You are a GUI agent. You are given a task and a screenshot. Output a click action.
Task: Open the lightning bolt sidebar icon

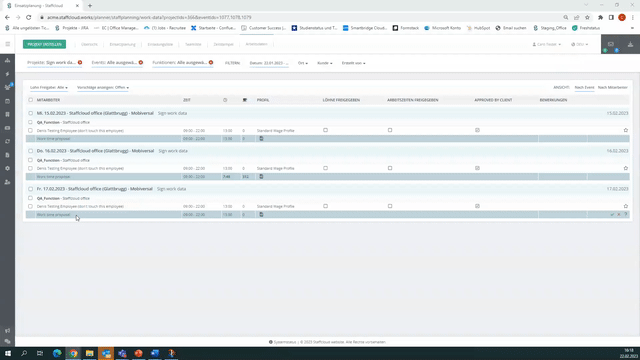pos(7,74)
